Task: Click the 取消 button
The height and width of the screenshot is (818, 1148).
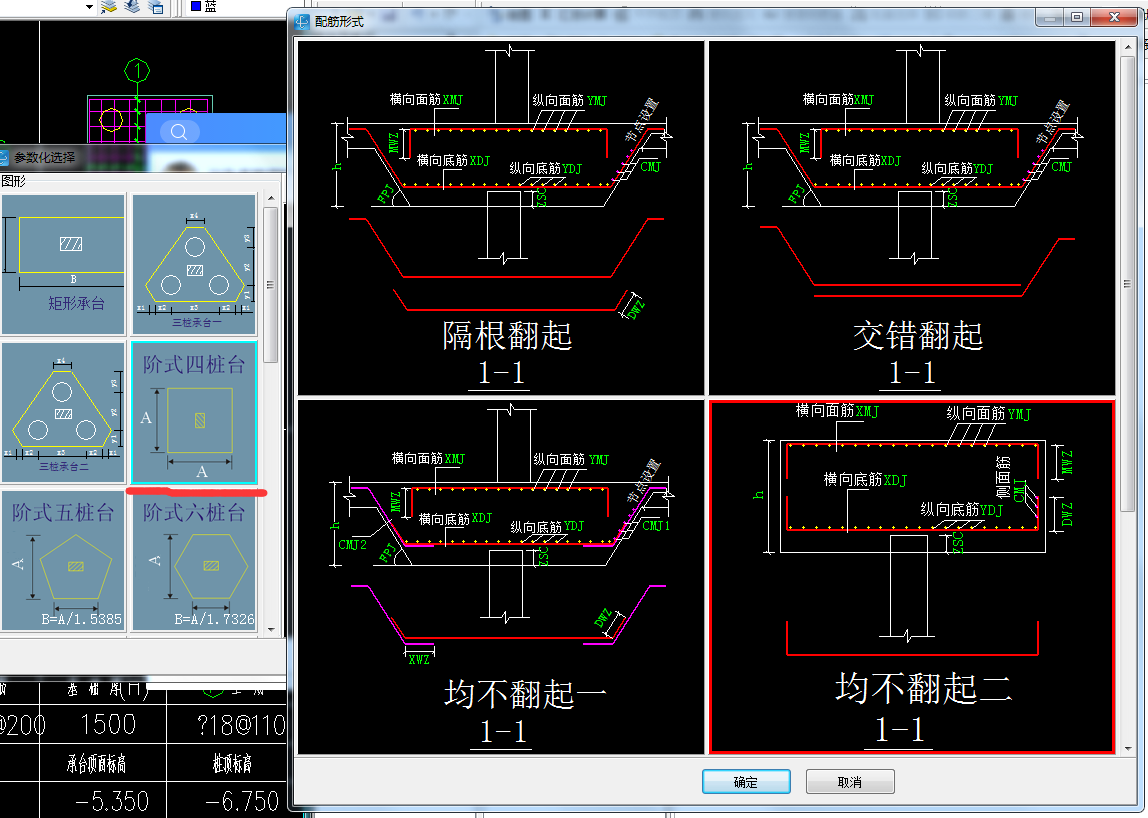Action: pyautogui.click(x=850, y=781)
